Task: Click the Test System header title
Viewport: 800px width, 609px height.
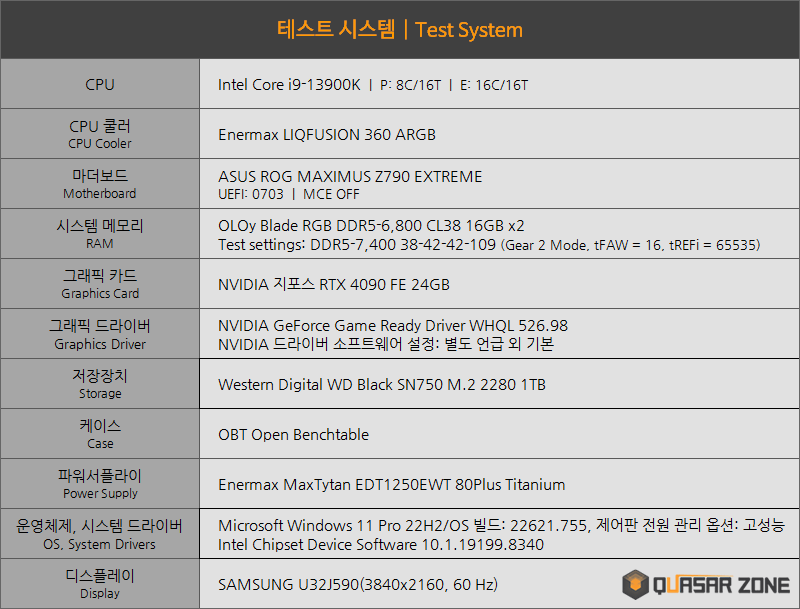Action: click(400, 29)
